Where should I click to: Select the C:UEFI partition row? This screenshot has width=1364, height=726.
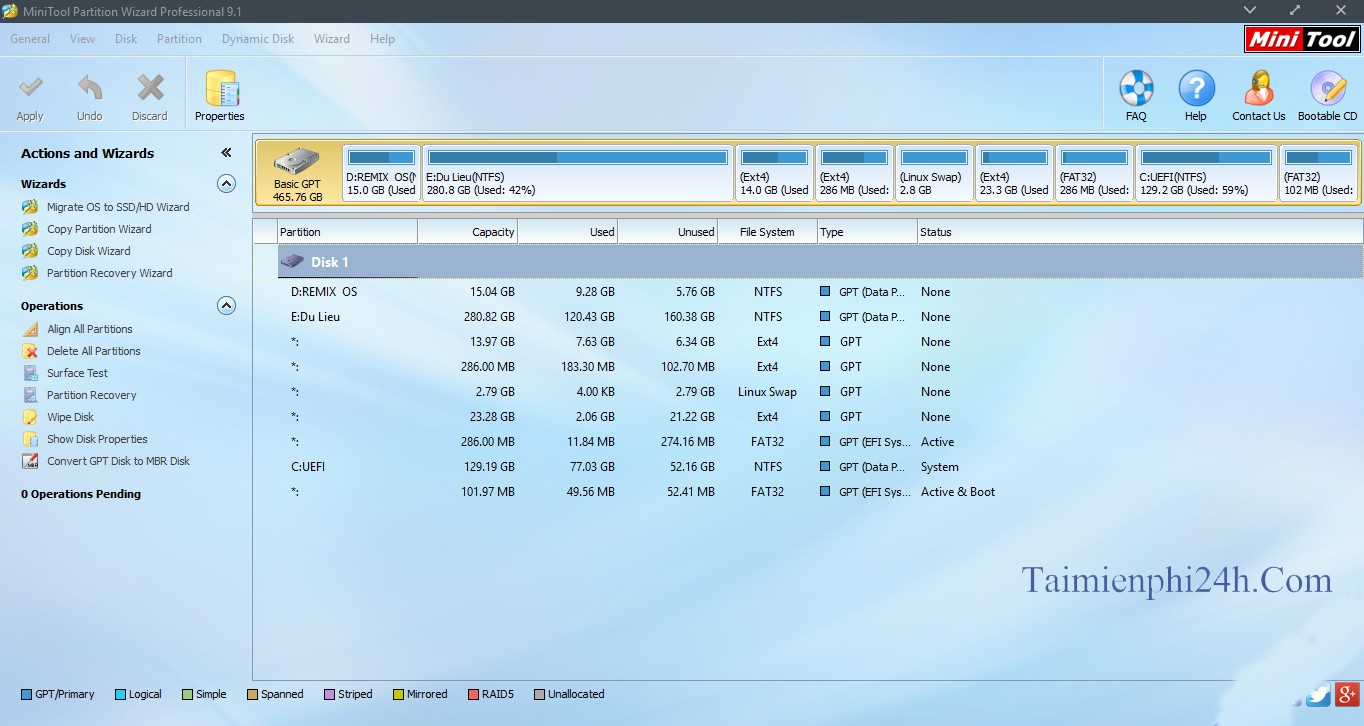[x=820, y=467]
